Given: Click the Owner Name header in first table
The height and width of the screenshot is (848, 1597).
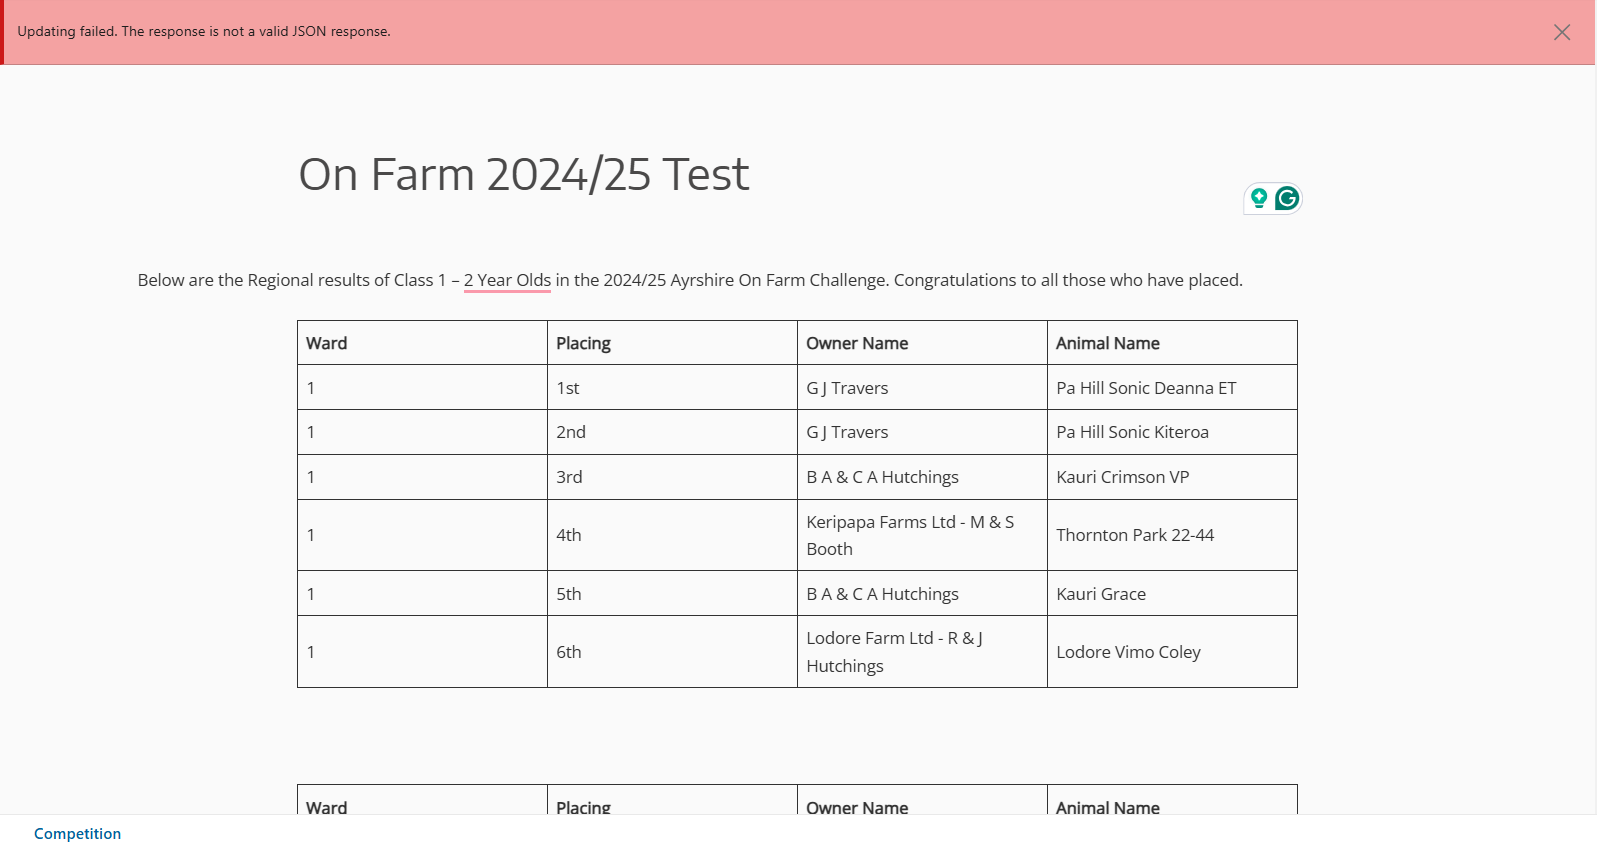Looking at the screenshot, I should pos(922,343).
